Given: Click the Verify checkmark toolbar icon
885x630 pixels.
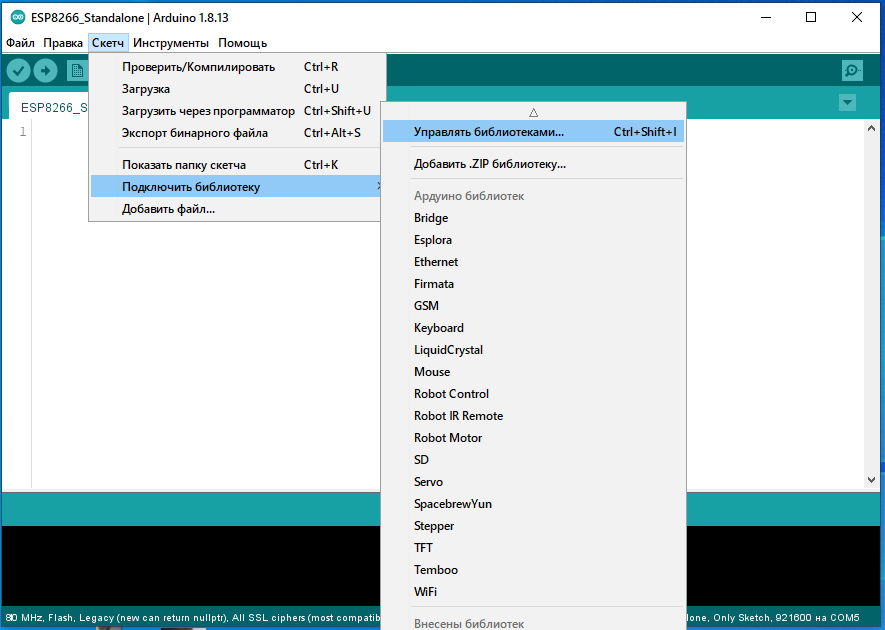Looking at the screenshot, I should (x=18, y=70).
